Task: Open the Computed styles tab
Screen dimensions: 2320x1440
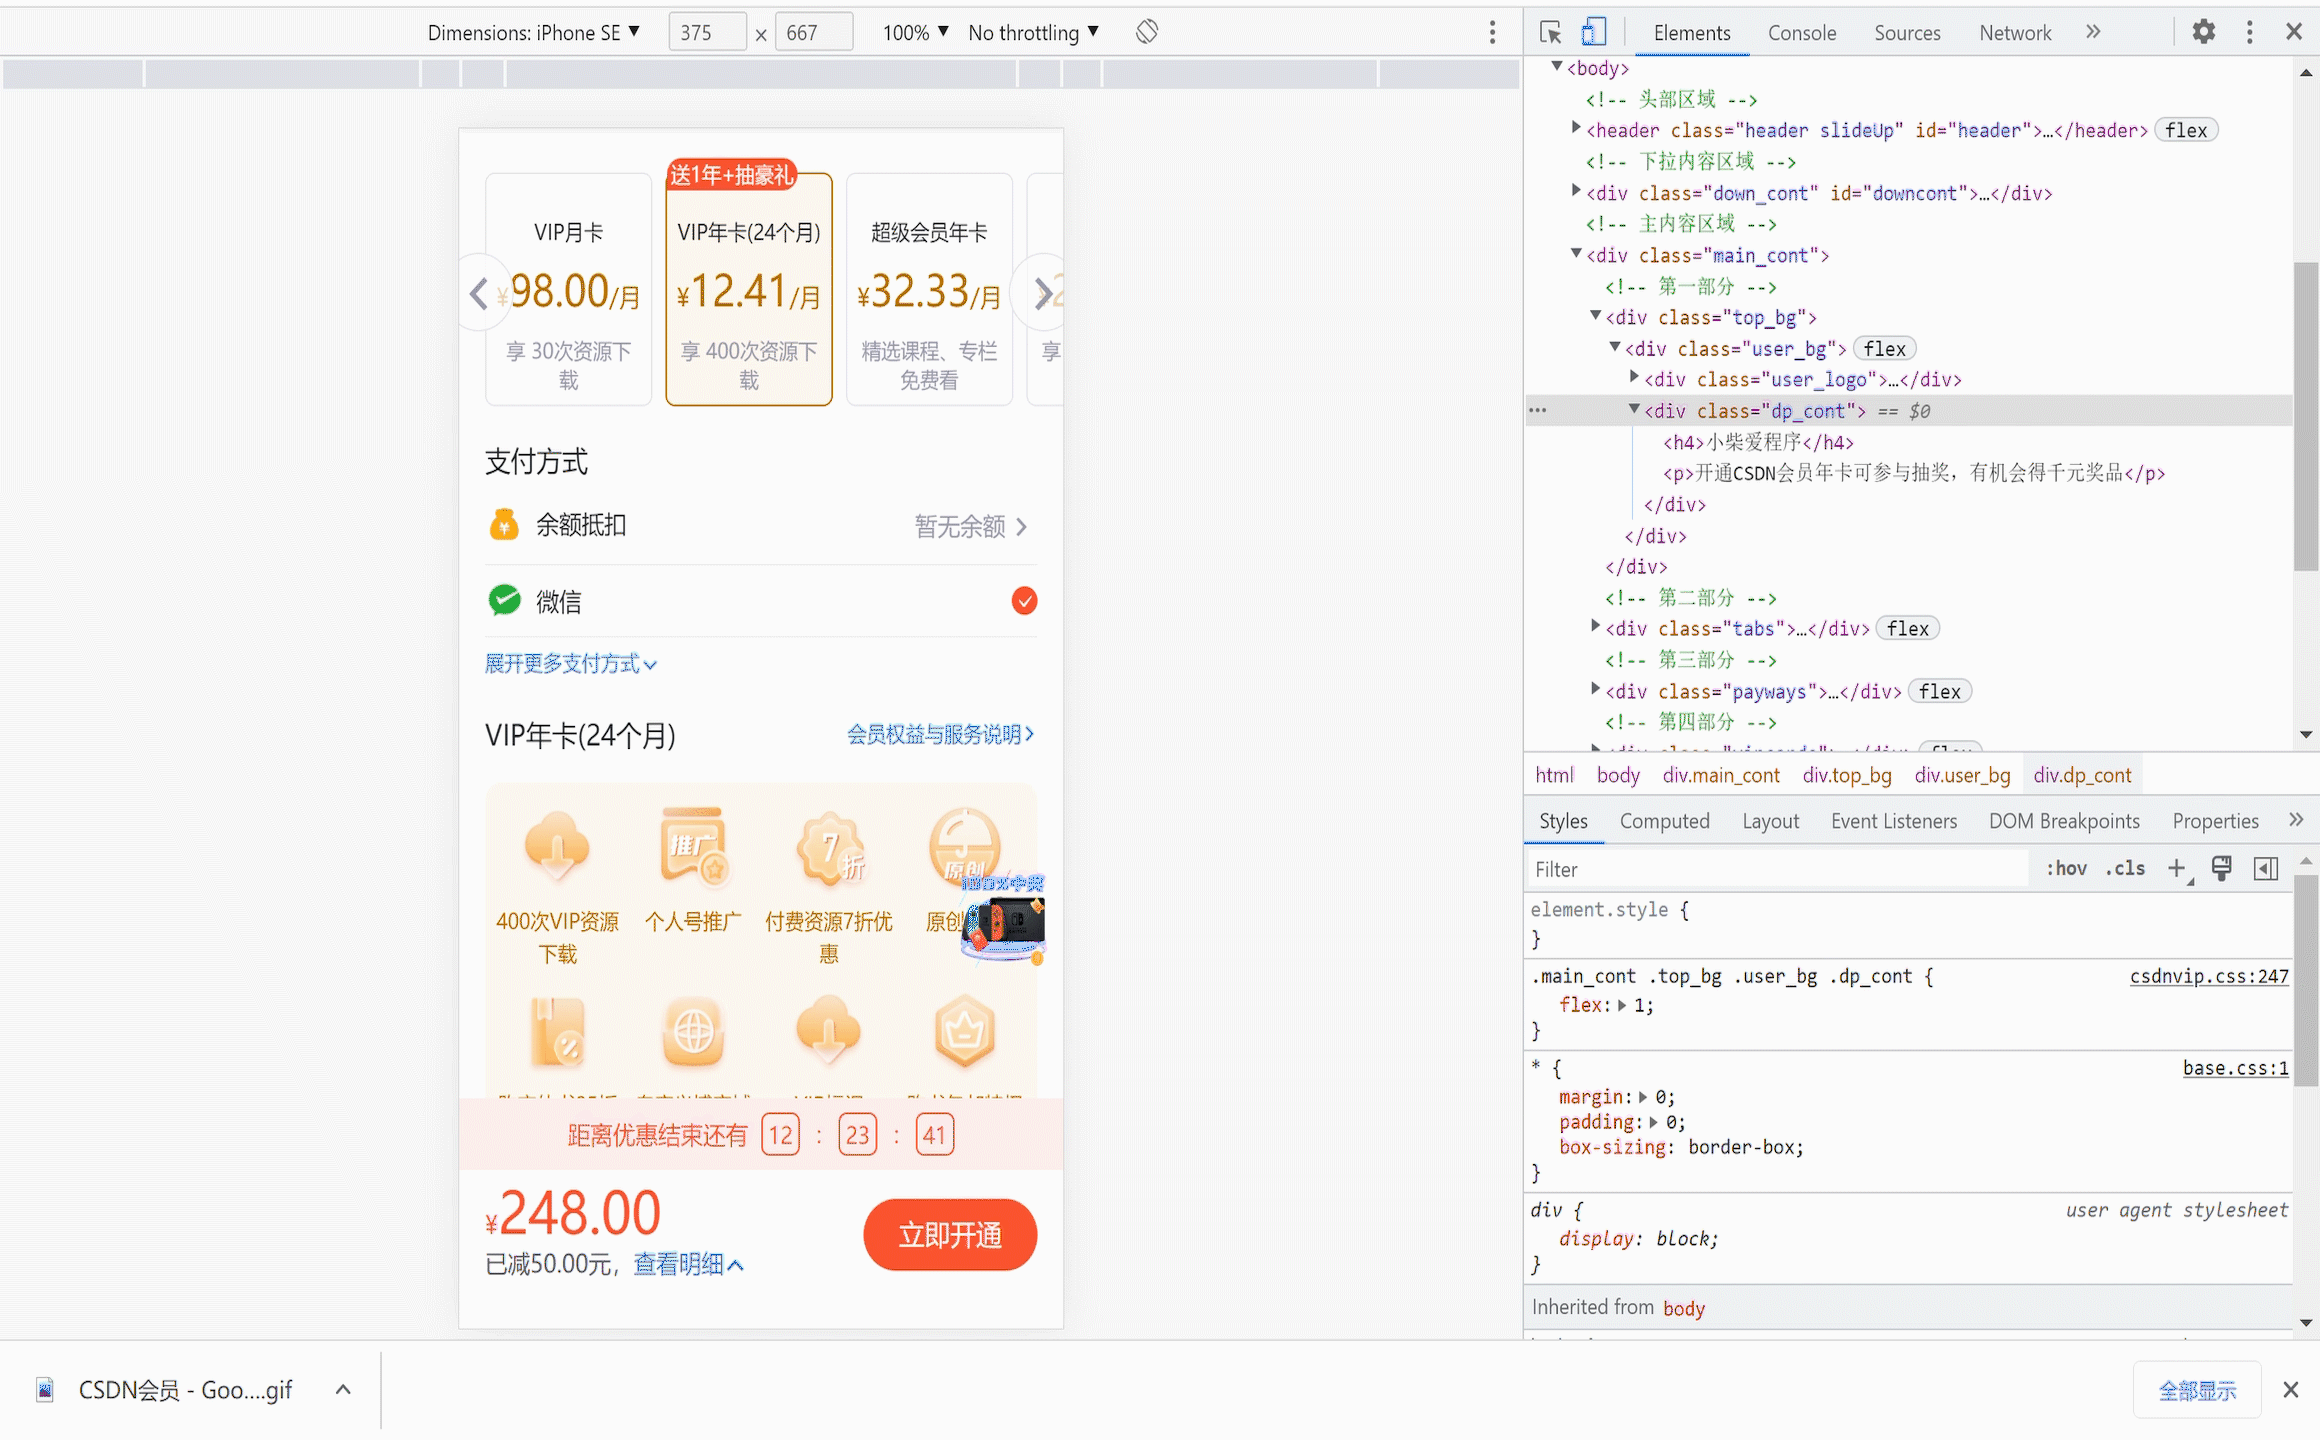Action: point(1664,821)
